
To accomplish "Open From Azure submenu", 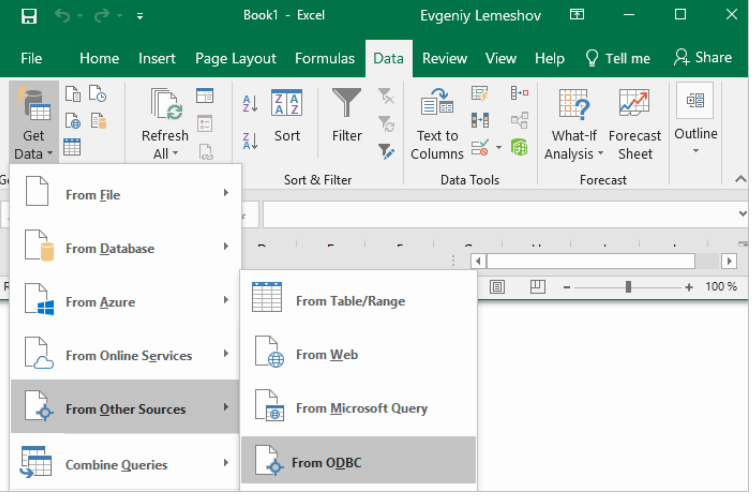I will point(125,302).
